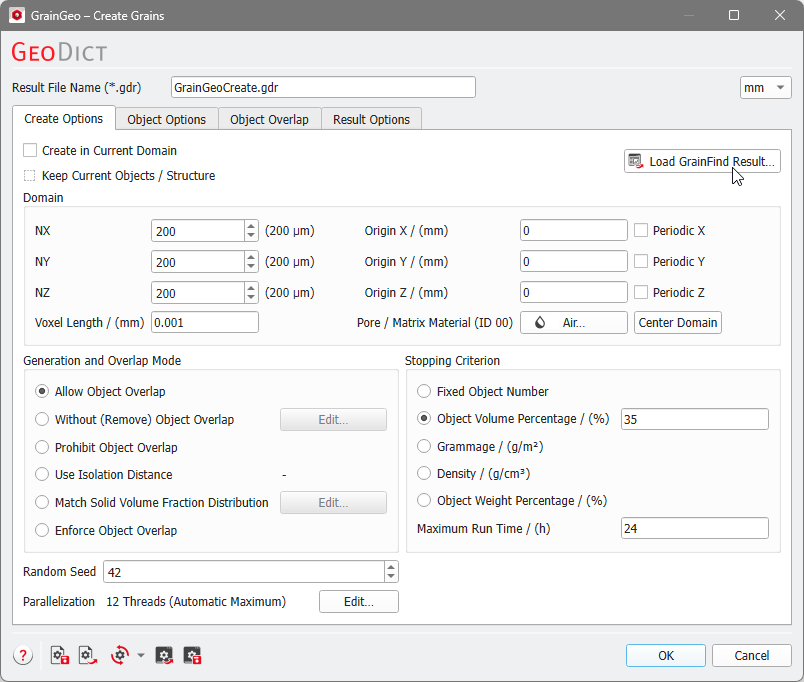The width and height of the screenshot is (804, 682).
Task: Click the reset settings gear icon
Action: 120,655
